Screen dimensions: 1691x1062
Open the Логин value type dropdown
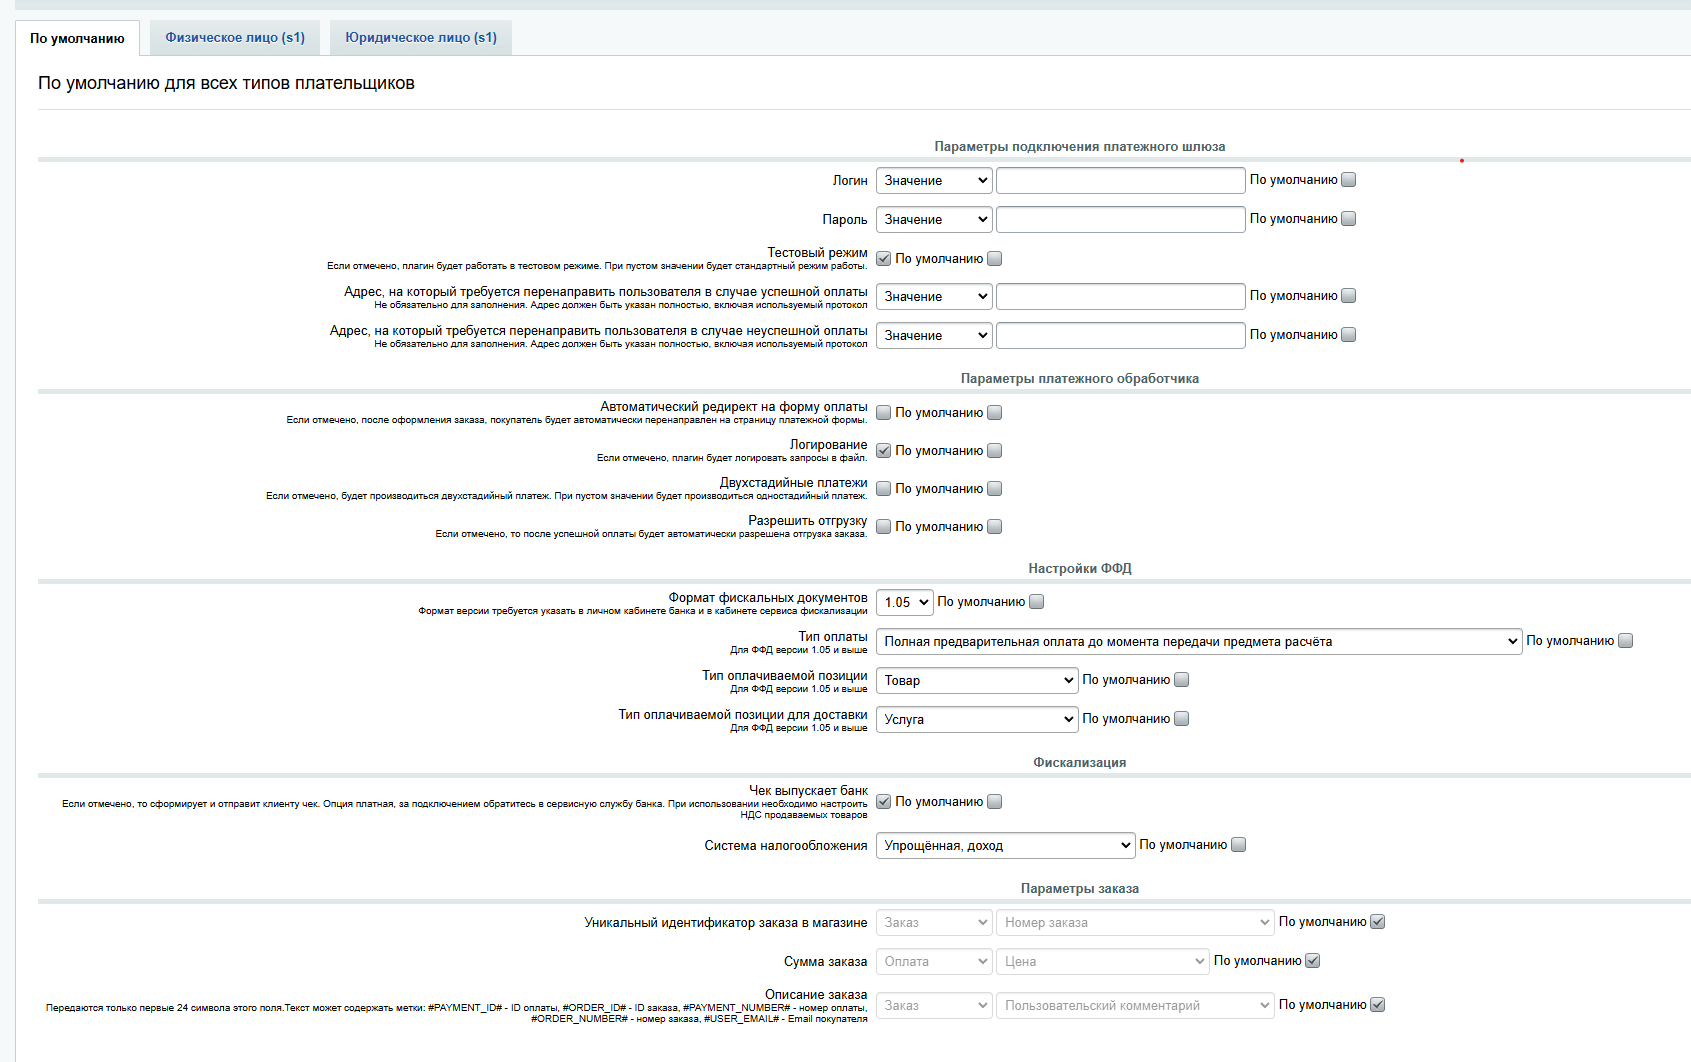pyautogui.click(x=934, y=180)
